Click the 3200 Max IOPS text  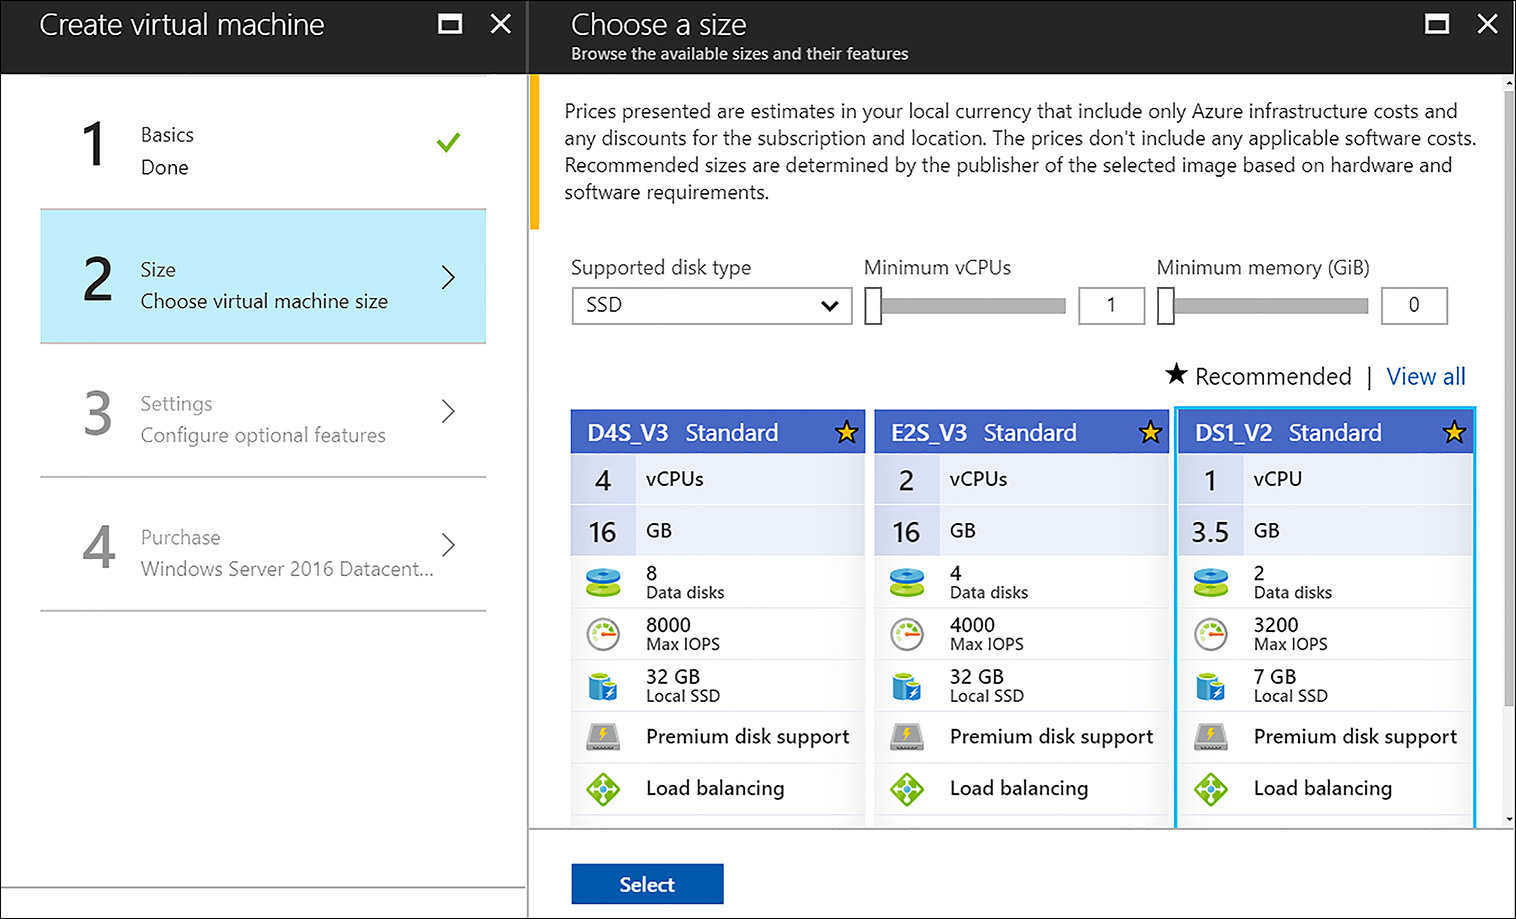1291,634
